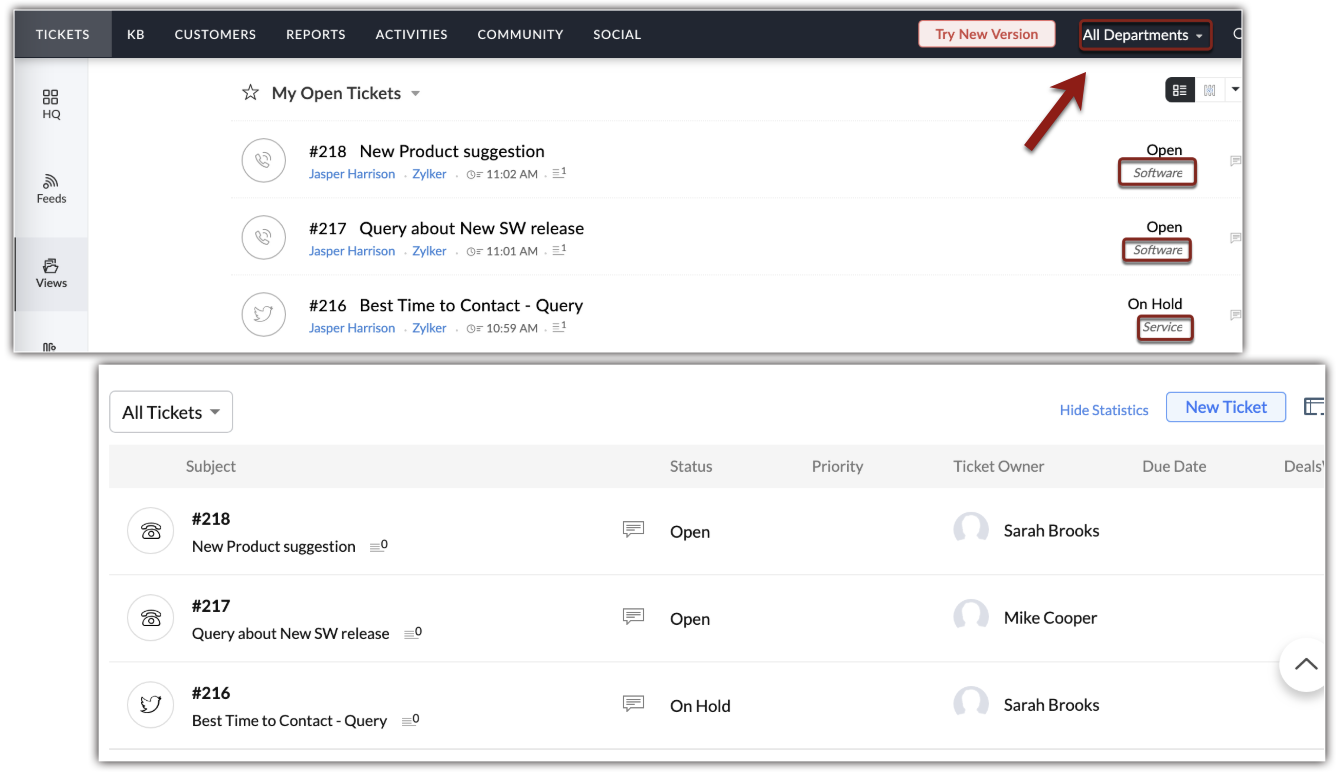This screenshot has width=1338, height=774.
Task: Go to the Customers tab
Action: (x=215, y=34)
